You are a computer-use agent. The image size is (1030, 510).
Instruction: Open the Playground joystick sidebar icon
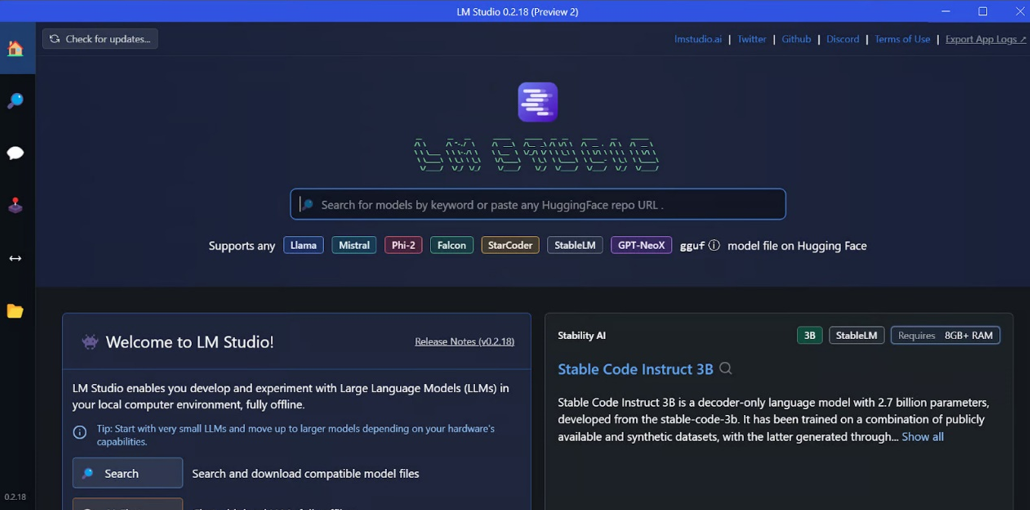tap(15, 206)
